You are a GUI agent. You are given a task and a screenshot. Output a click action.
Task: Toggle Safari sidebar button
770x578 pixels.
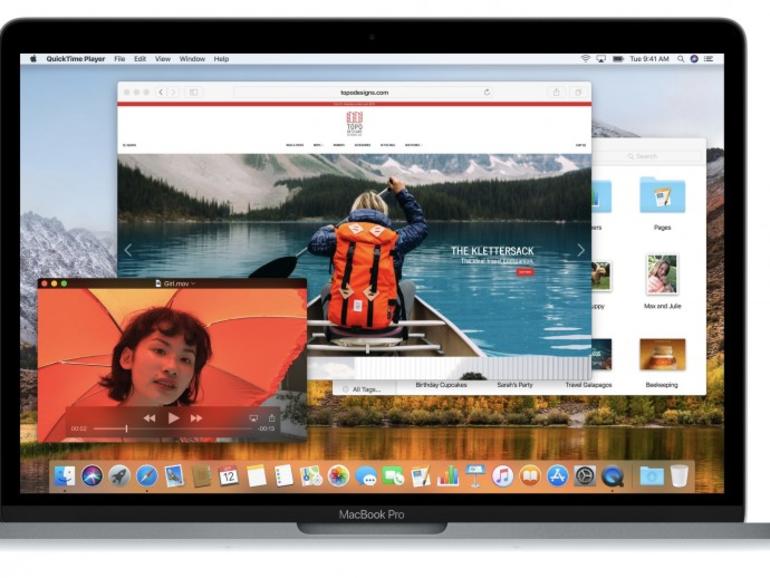193,92
